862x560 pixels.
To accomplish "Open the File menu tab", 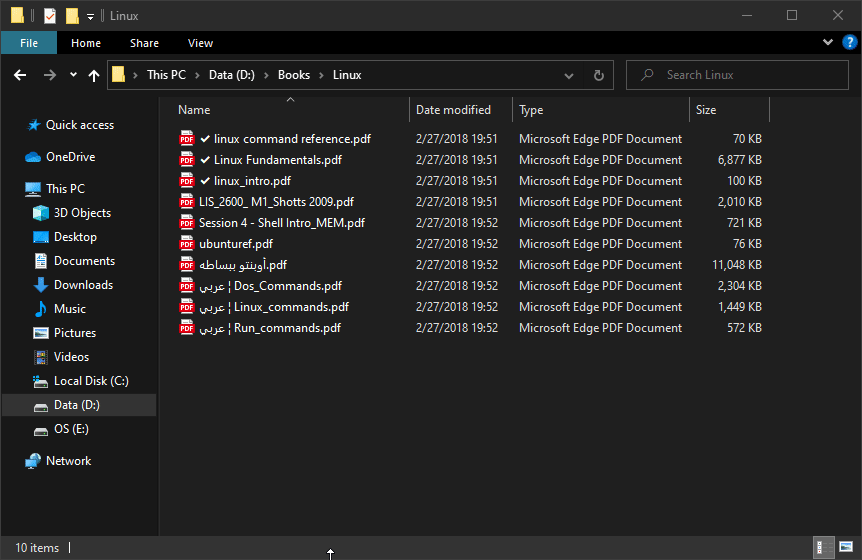I will tap(29, 43).
